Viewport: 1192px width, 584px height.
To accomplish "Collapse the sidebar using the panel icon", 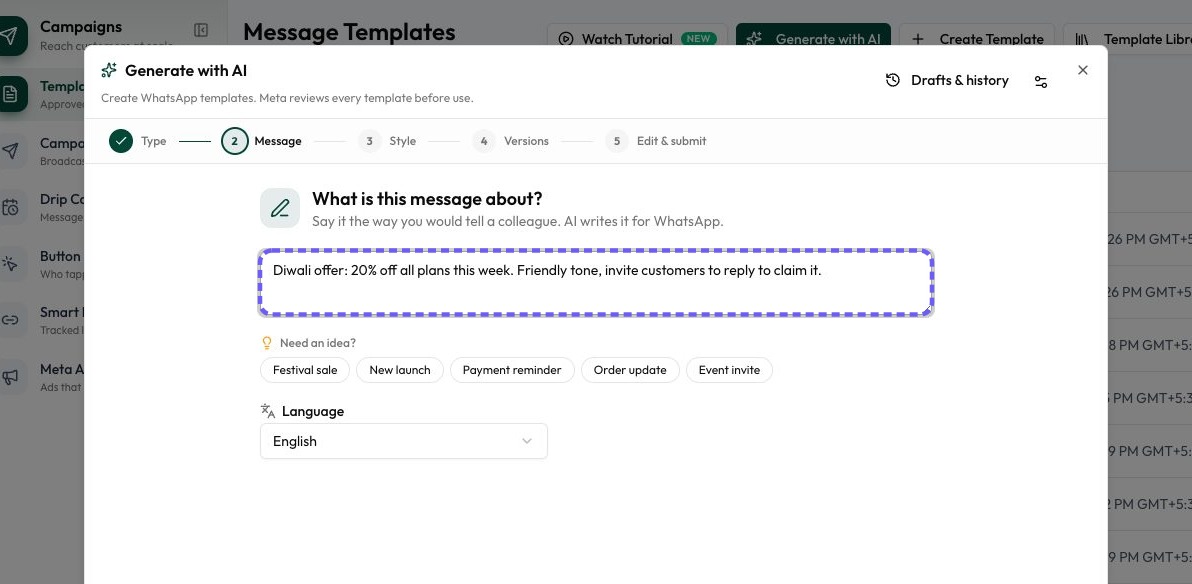I will coord(201,30).
